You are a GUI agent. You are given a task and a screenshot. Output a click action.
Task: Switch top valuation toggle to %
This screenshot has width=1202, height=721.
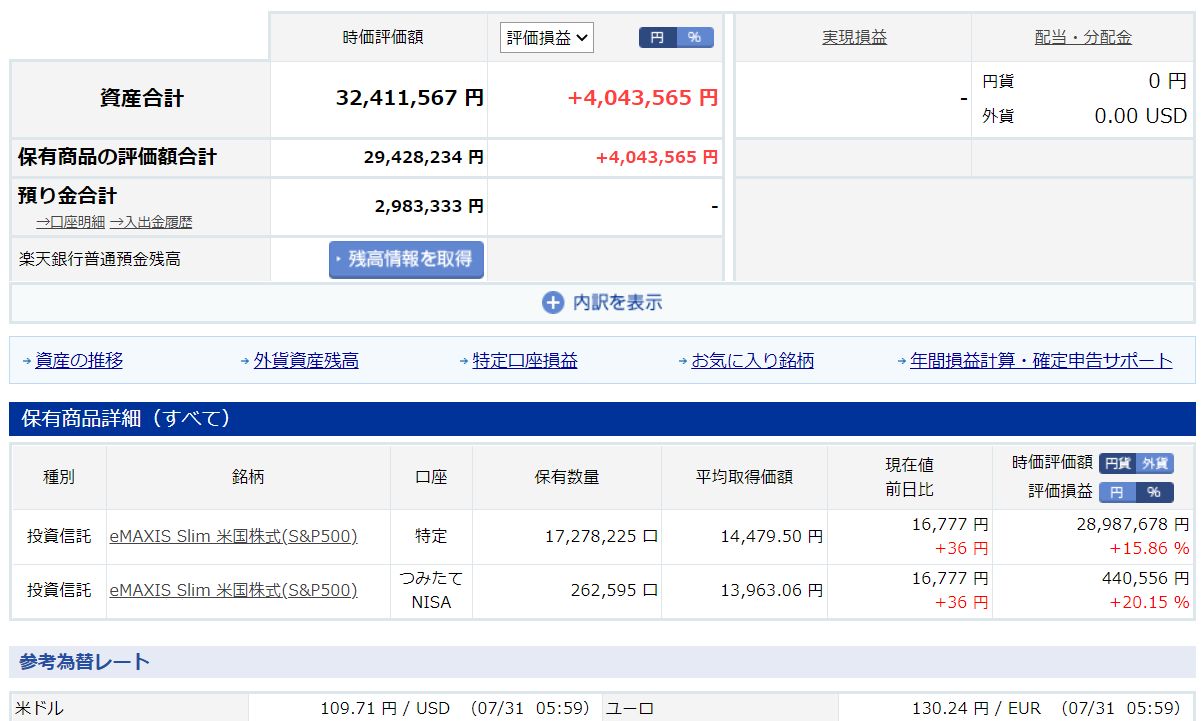point(694,38)
